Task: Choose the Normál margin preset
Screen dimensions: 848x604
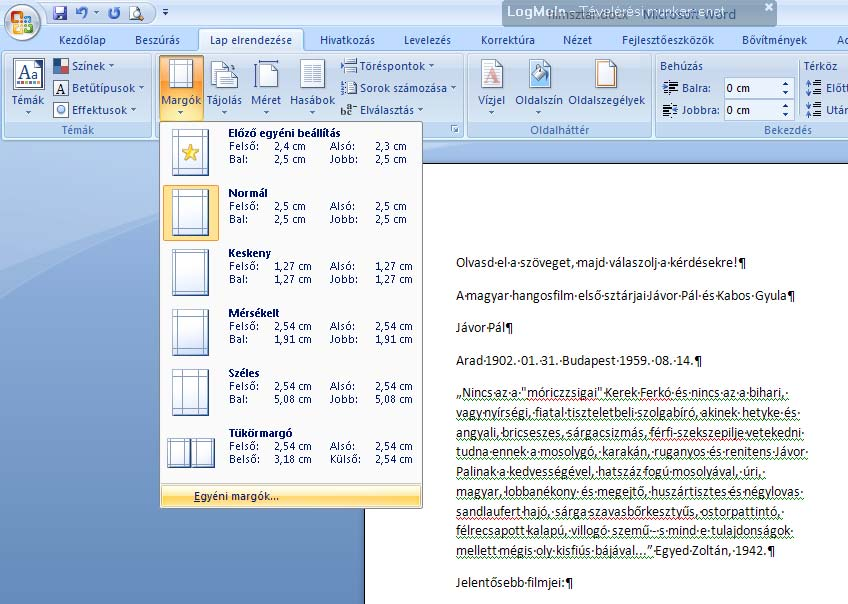Action: tap(291, 213)
